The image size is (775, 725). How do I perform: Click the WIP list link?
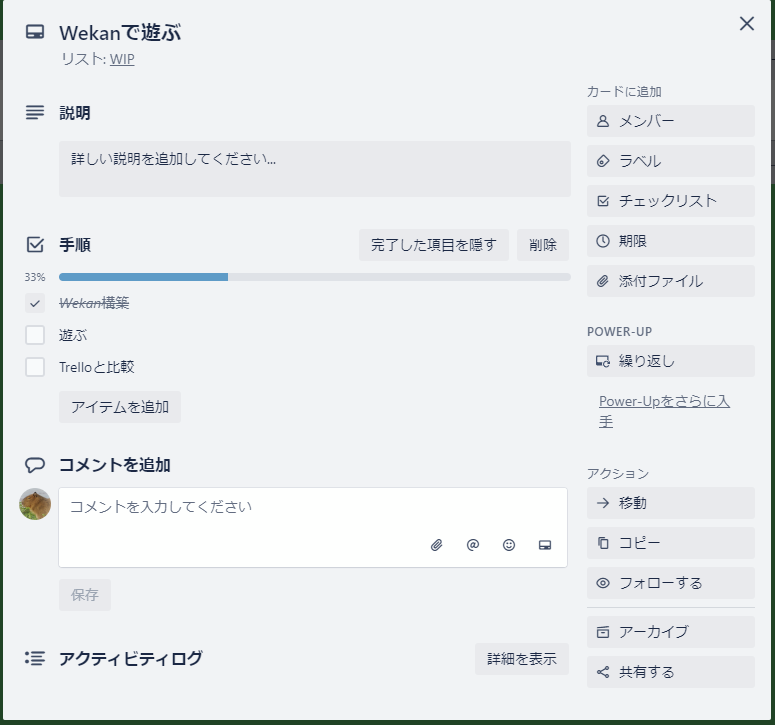[x=122, y=59]
